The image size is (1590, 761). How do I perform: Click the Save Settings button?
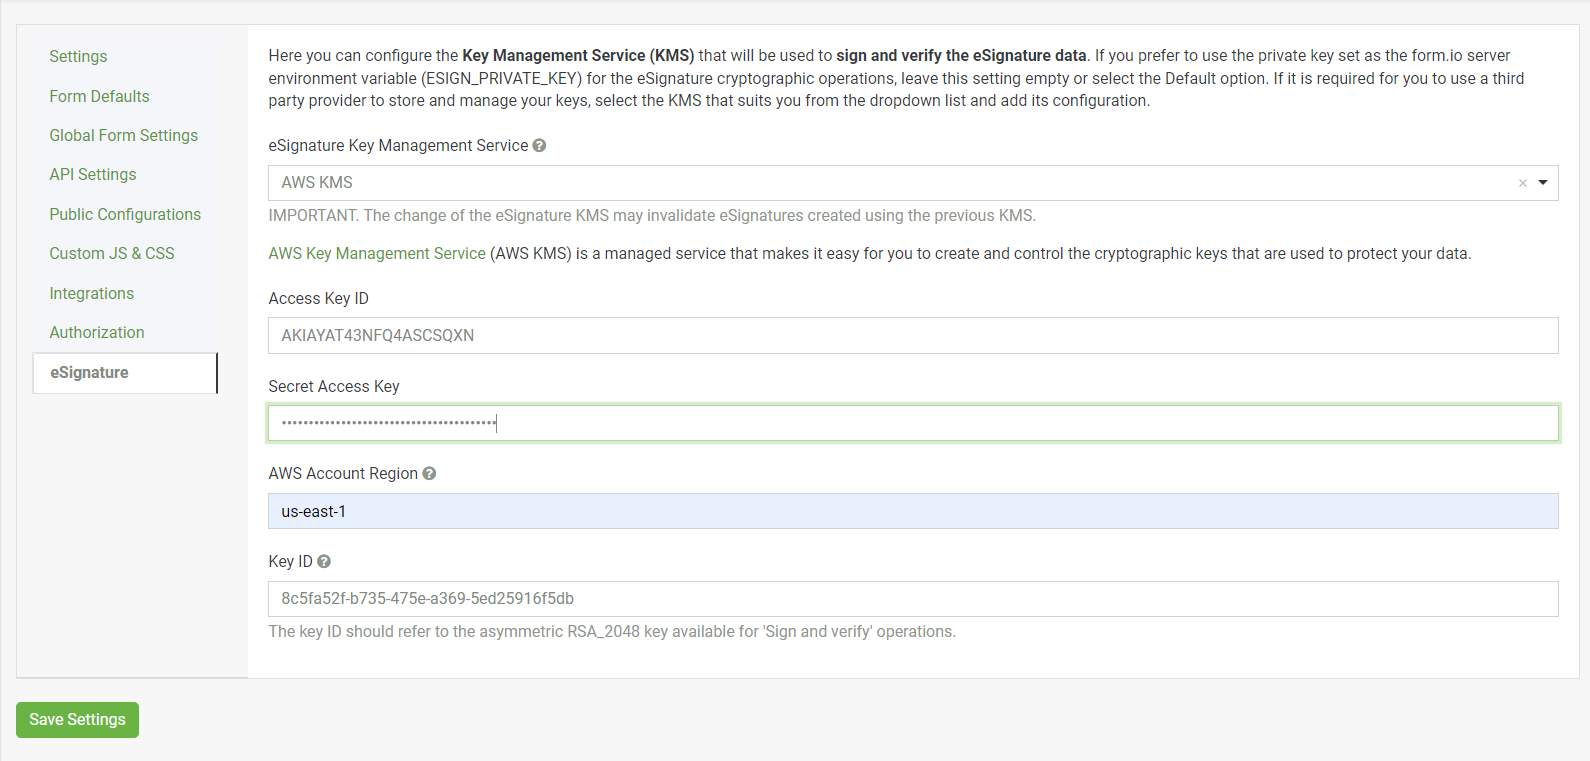pyautogui.click(x=77, y=720)
